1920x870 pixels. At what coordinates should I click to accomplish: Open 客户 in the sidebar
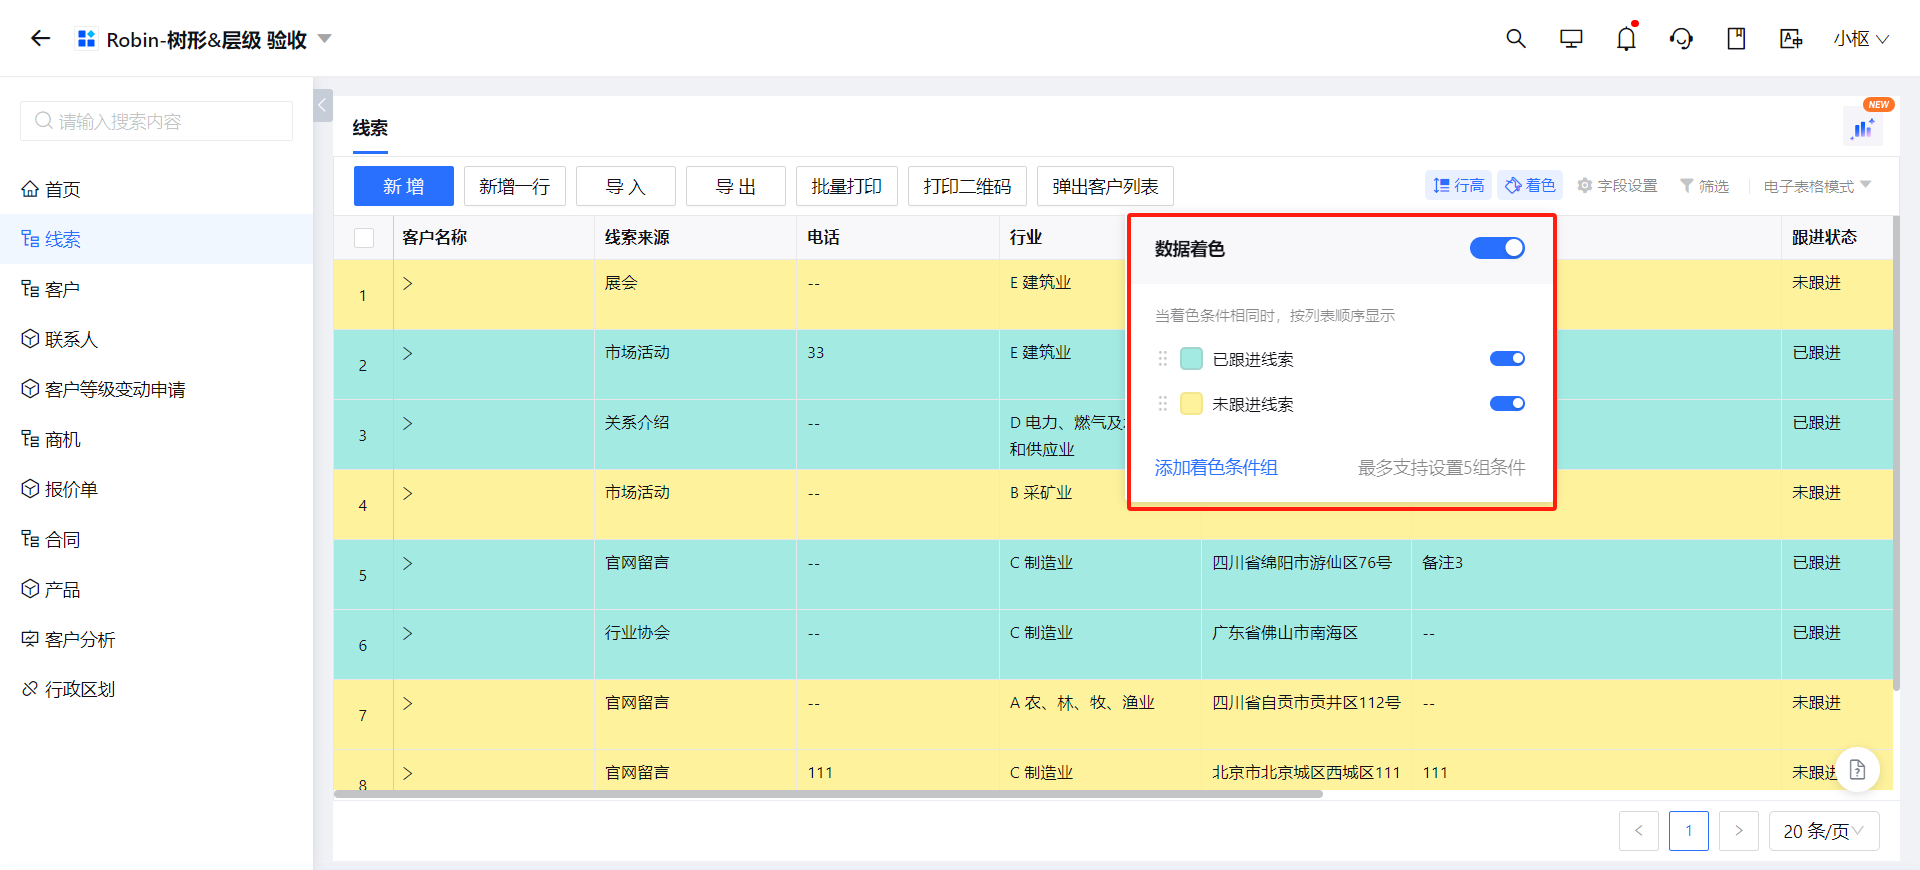(x=156, y=289)
